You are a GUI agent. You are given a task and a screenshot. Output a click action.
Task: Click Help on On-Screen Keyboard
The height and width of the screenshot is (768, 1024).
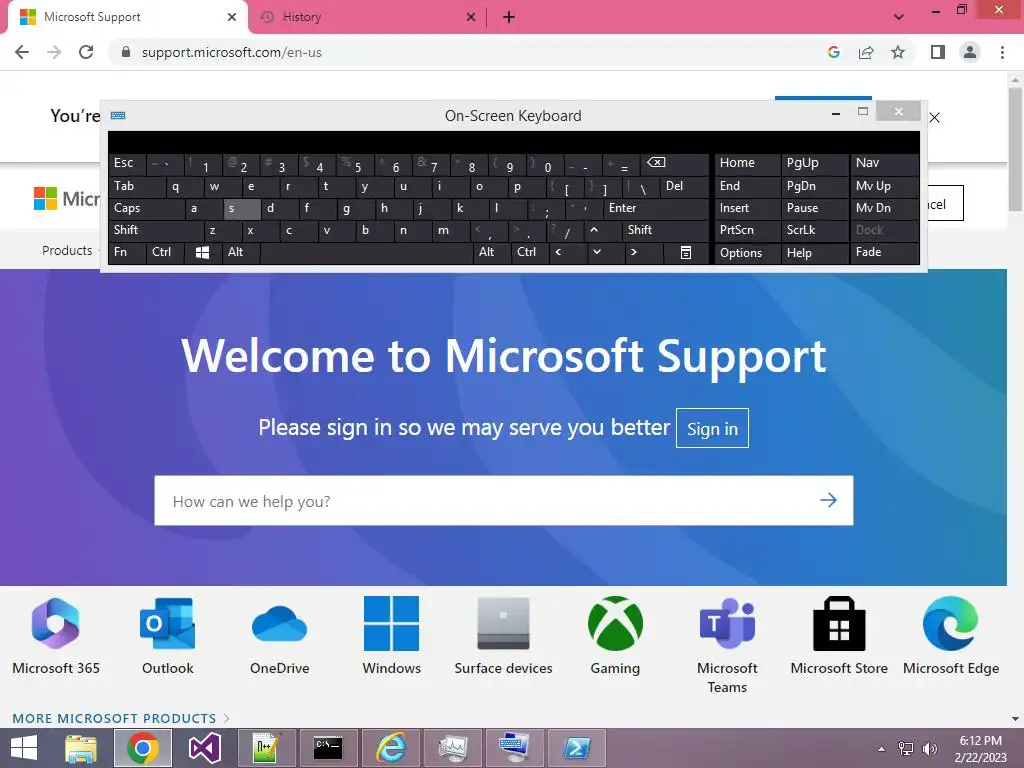click(814, 252)
